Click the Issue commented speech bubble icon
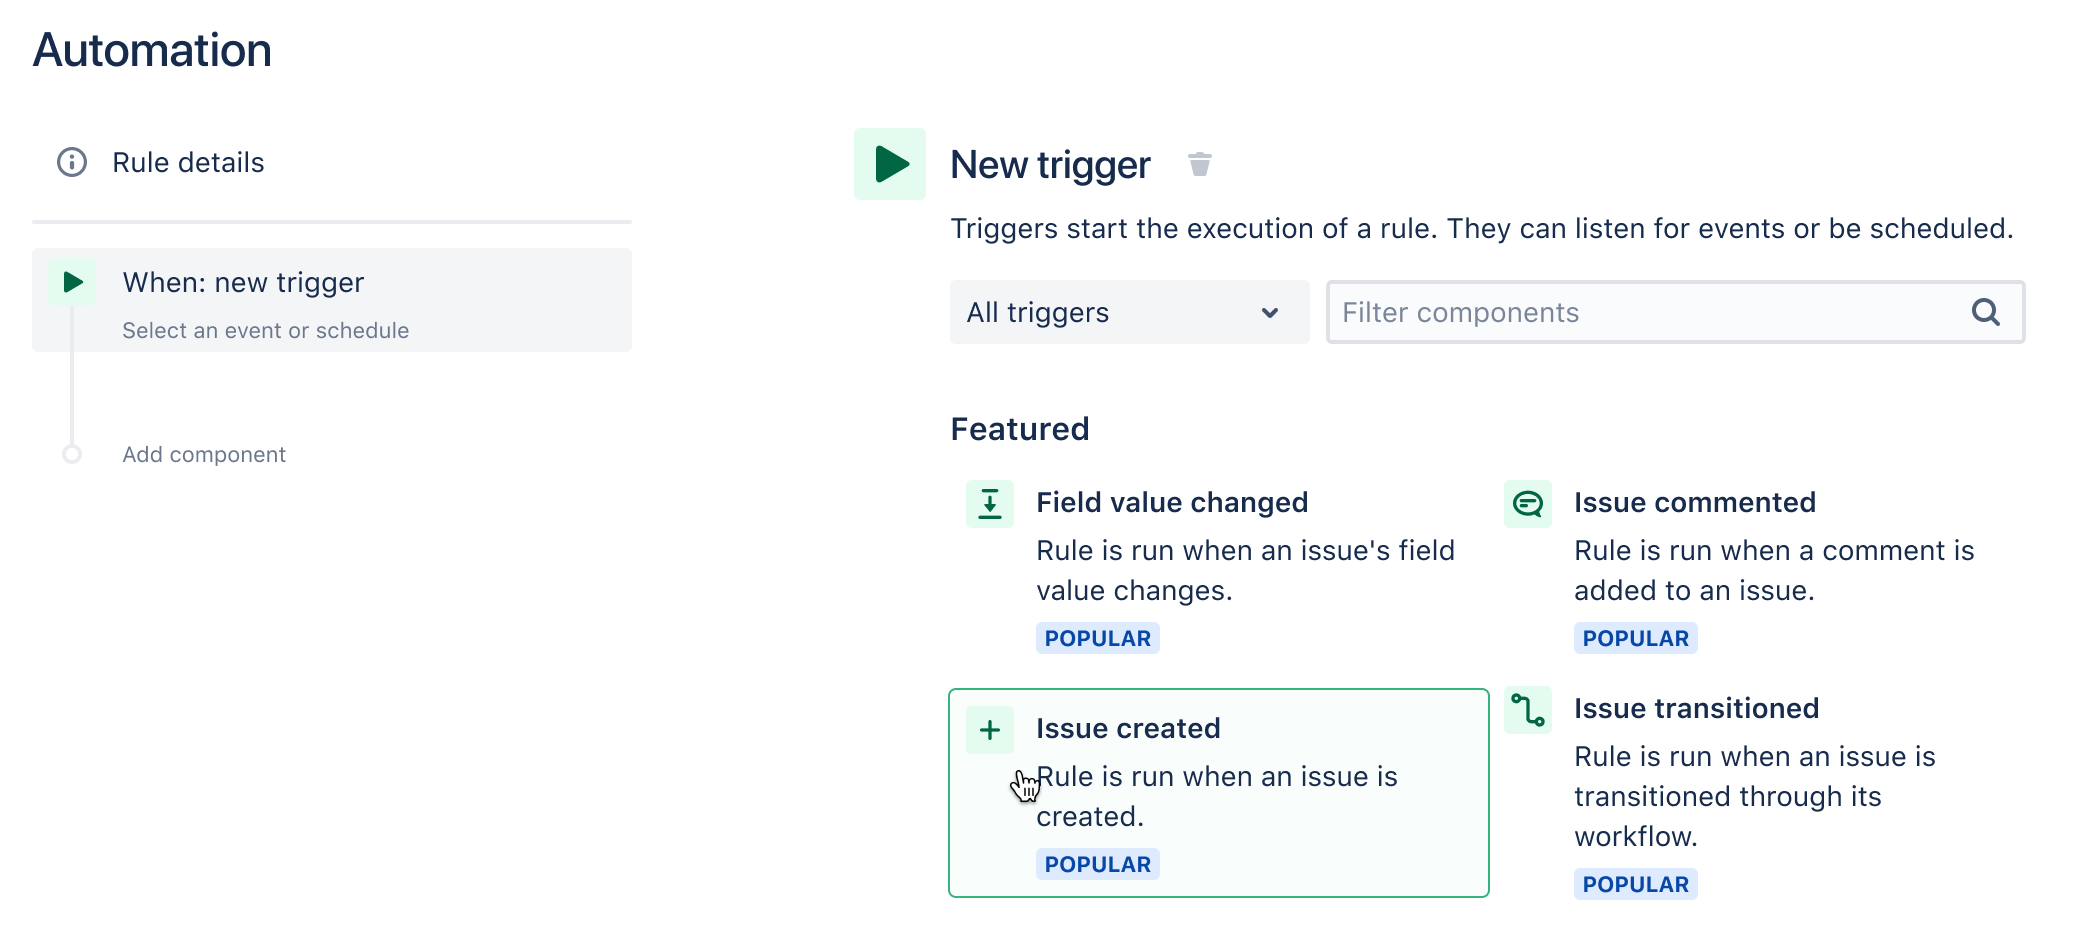Viewport: 2100px width, 926px height. 1528,503
